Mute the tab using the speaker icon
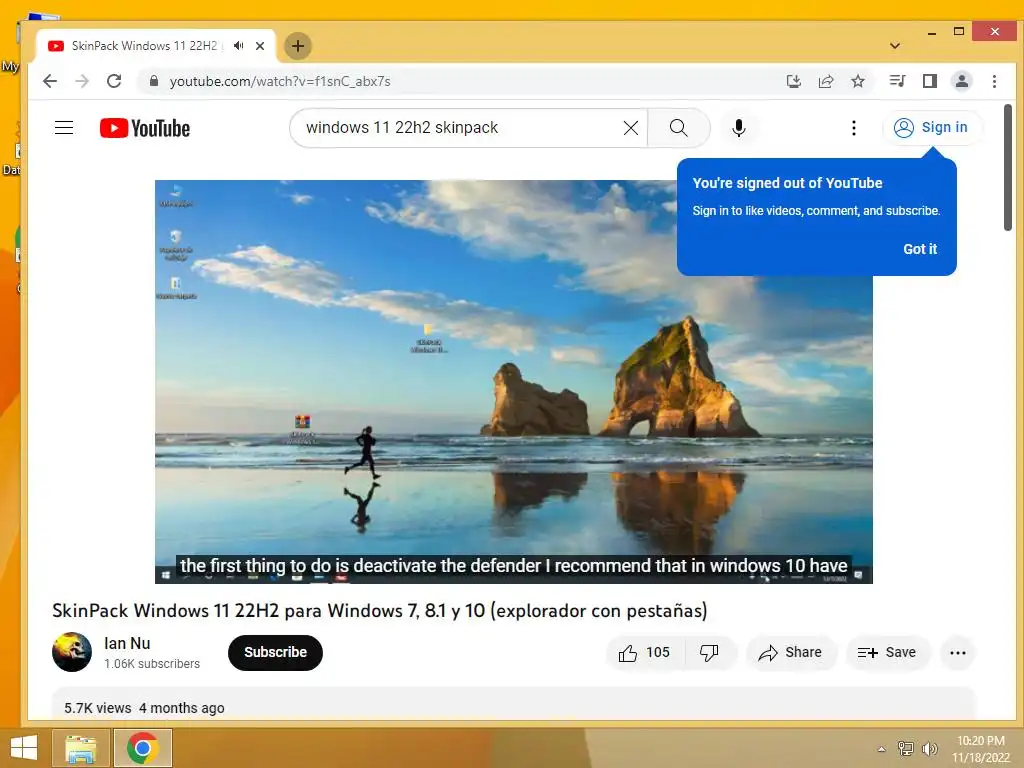Image resolution: width=1024 pixels, height=768 pixels. pyautogui.click(x=238, y=46)
